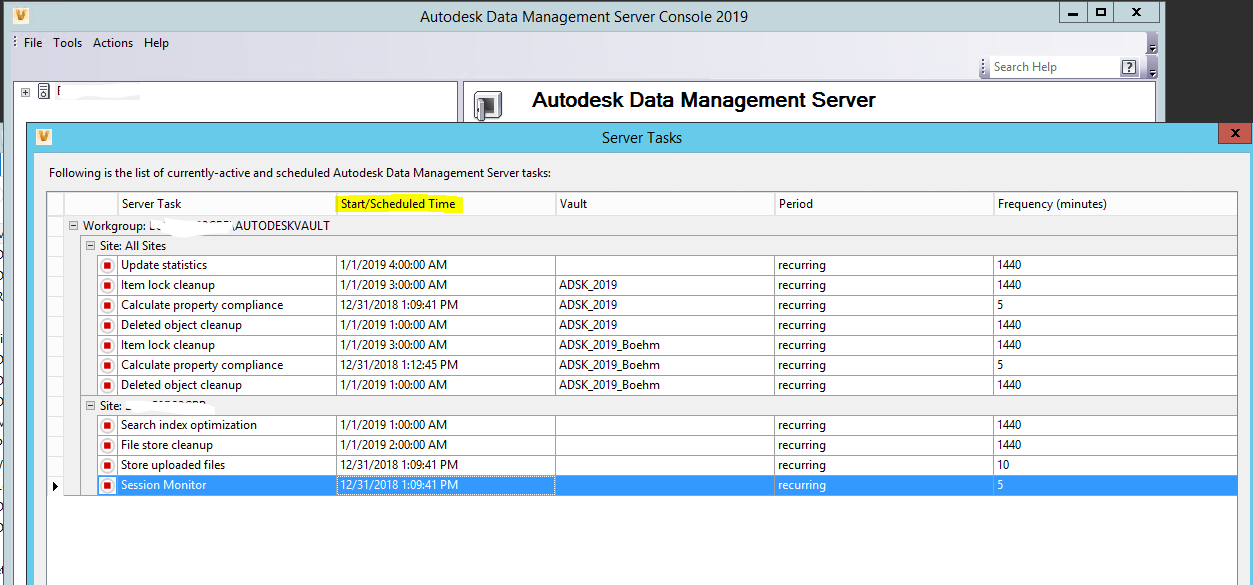Stop the File store cleanup task
This screenshot has width=1253, height=585.
107,444
